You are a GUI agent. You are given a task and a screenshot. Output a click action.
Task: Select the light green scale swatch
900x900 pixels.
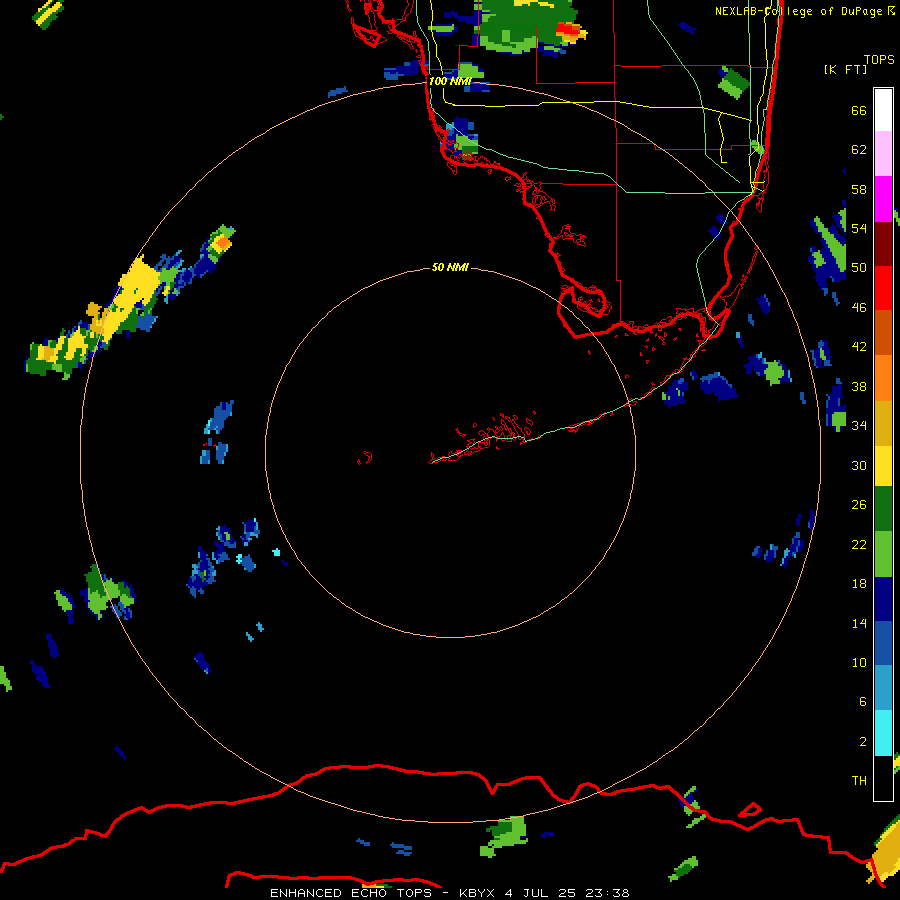coord(883,554)
